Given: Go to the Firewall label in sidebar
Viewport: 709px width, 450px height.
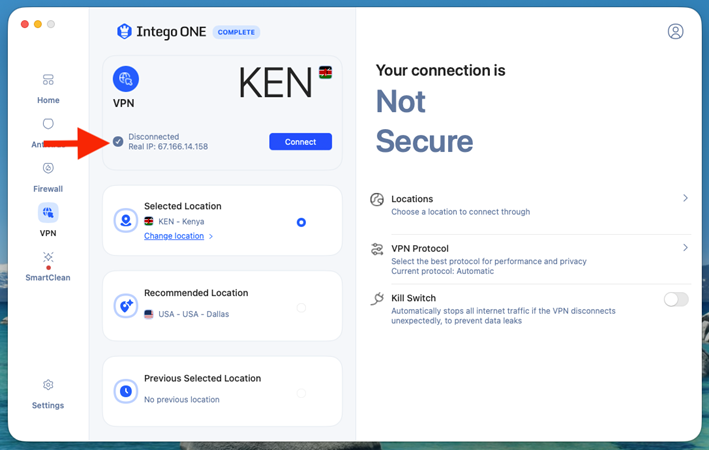Looking at the screenshot, I should point(48,189).
